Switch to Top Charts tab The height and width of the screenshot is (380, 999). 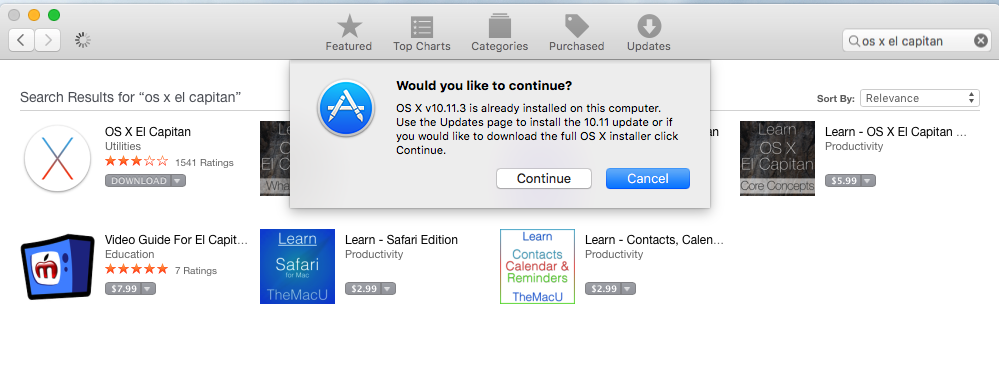[421, 33]
